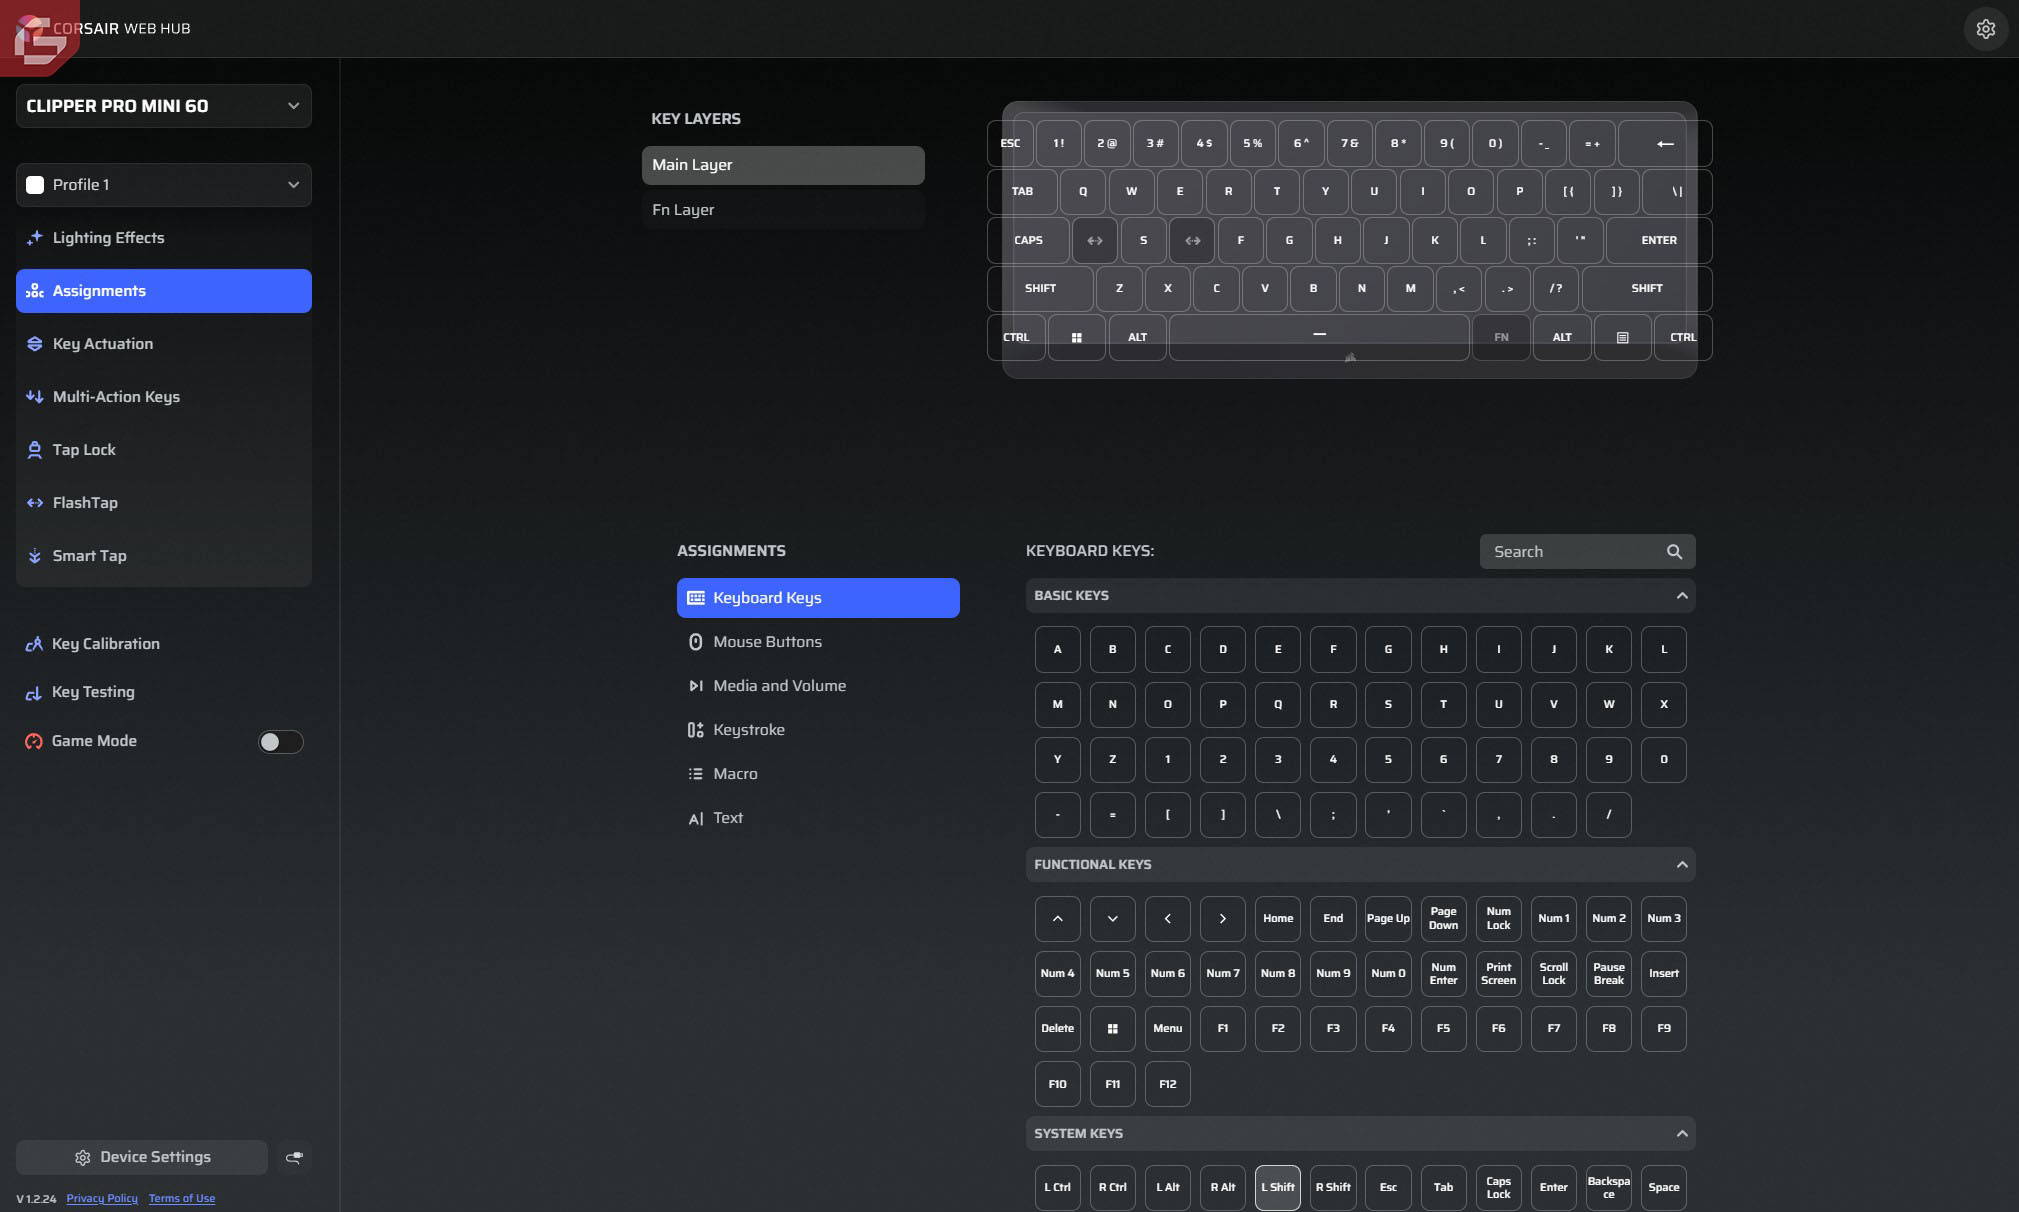Click the TAB key on the keyboard preview
2019x1212 pixels.
click(1022, 192)
